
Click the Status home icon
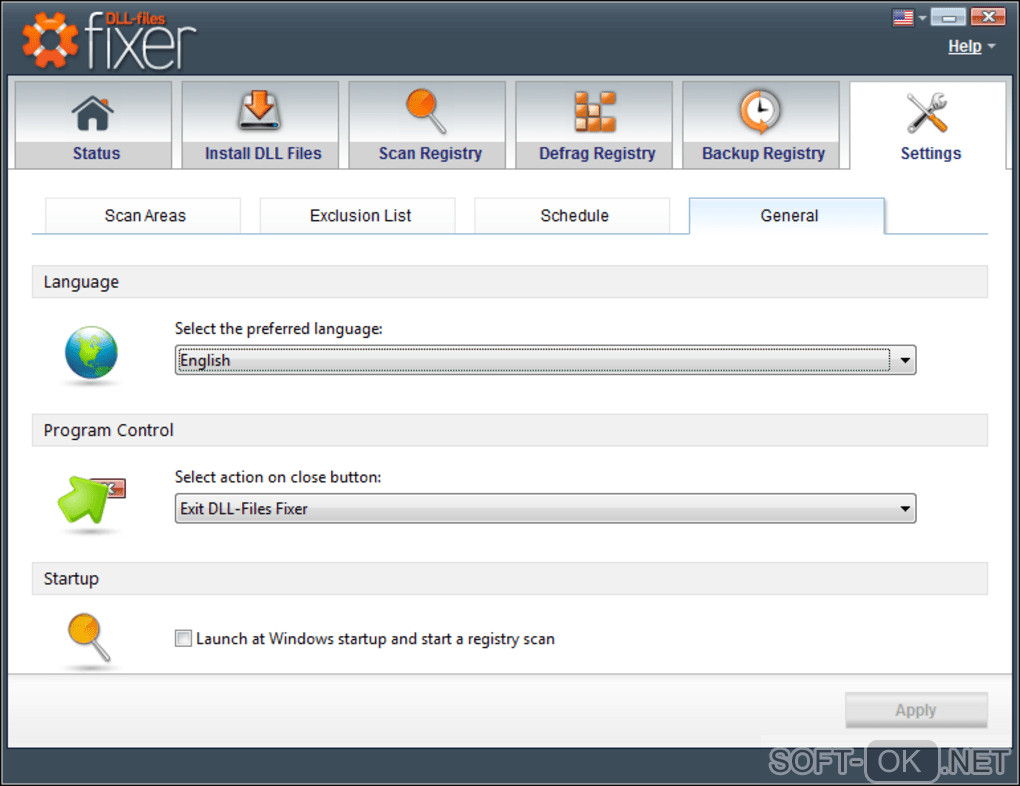[x=93, y=113]
